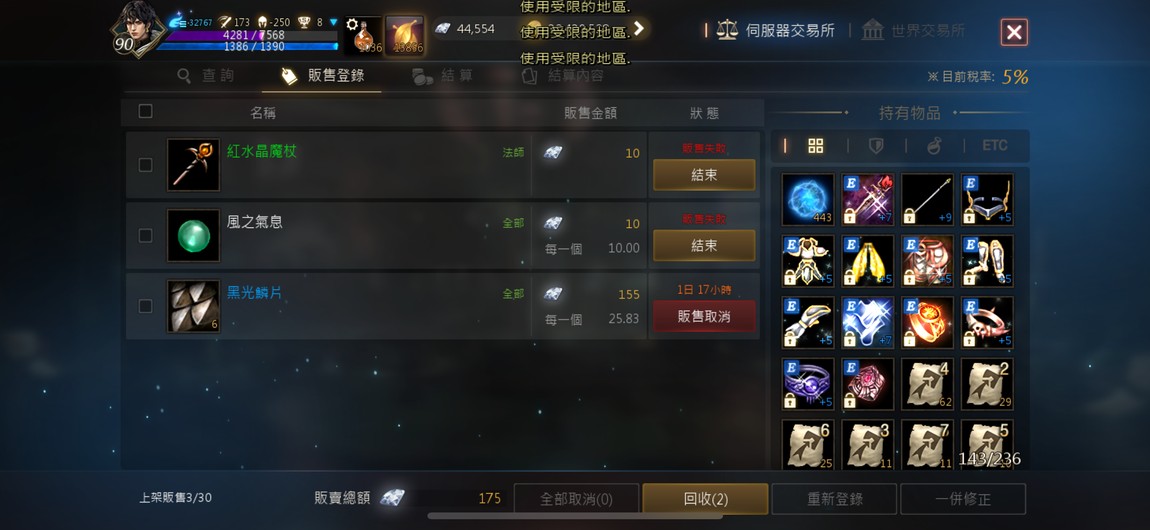Open the blue orb item in inventory
The width and height of the screenshot is (1150, 530).
tap(807, 199)
